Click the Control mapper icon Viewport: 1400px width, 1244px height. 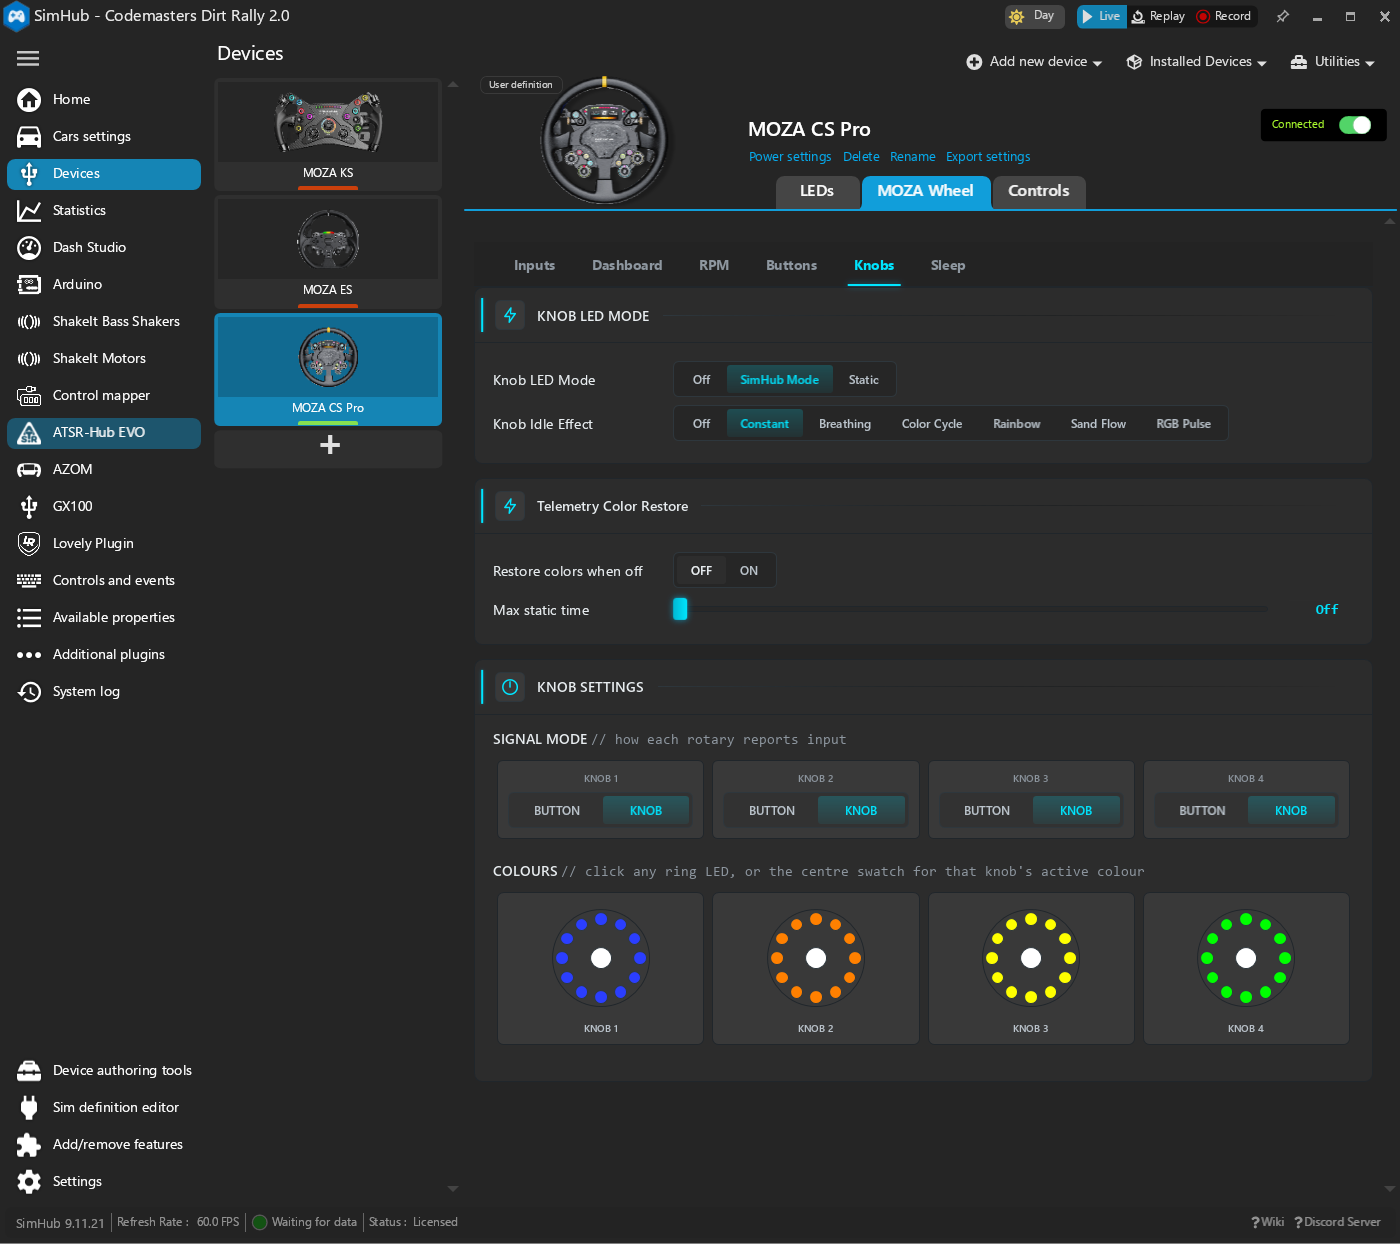tap(29, 395)
